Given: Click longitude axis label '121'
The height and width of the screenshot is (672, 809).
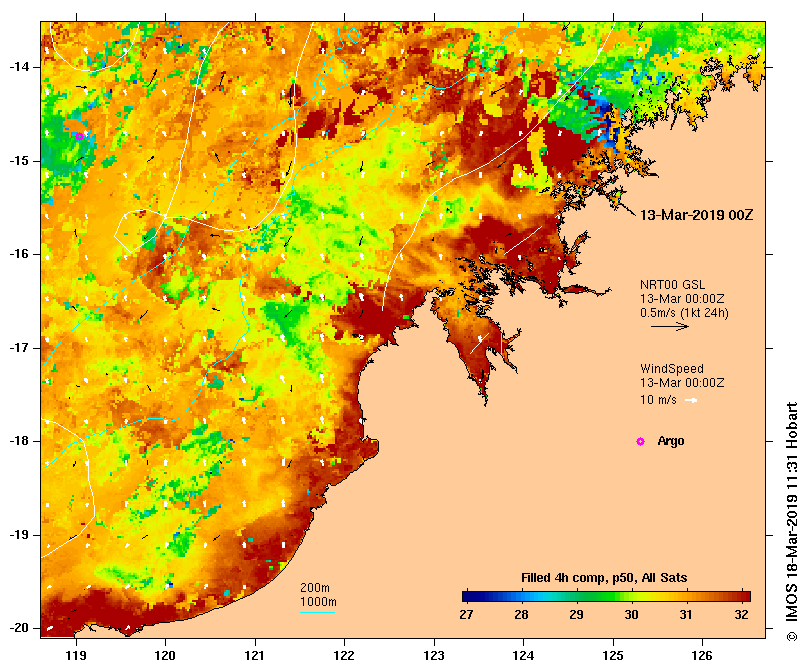Looking at the screenshot, I should [x=254, y=655].
